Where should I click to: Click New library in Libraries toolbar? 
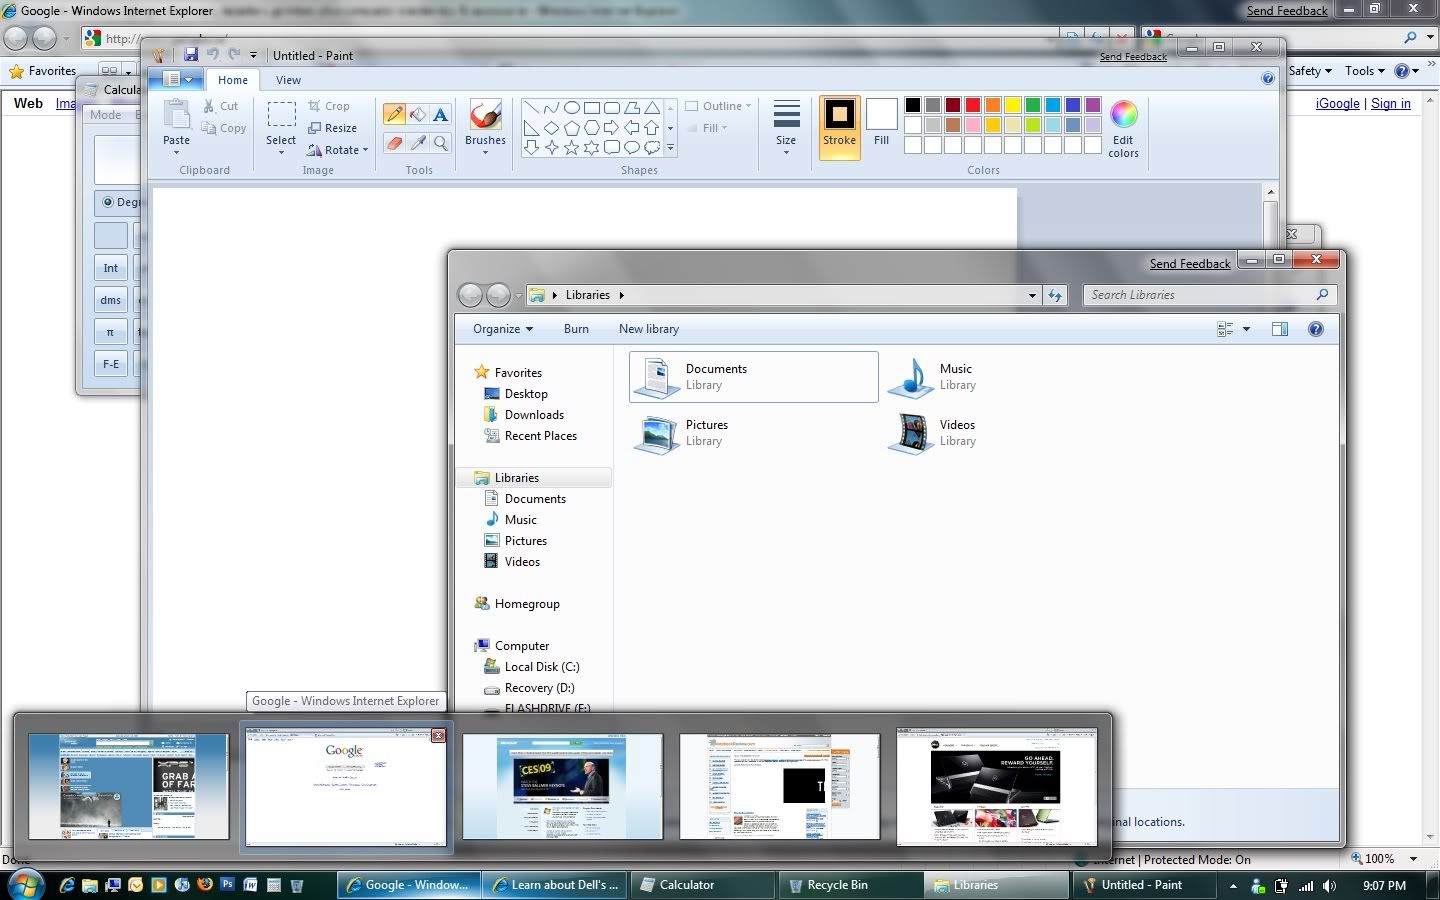click(x=648, y=329)
